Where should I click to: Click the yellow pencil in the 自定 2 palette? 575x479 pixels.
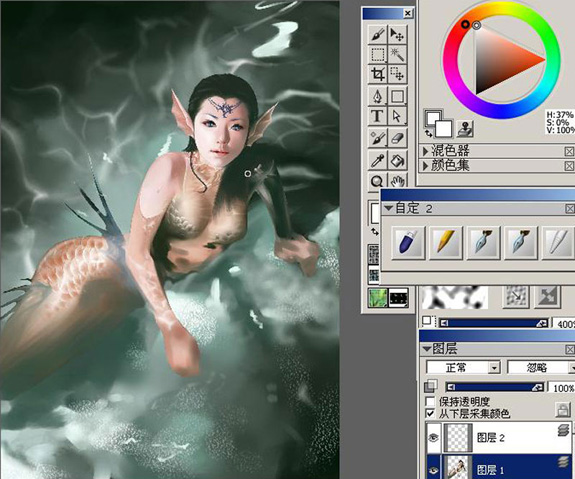click(446, 242)
